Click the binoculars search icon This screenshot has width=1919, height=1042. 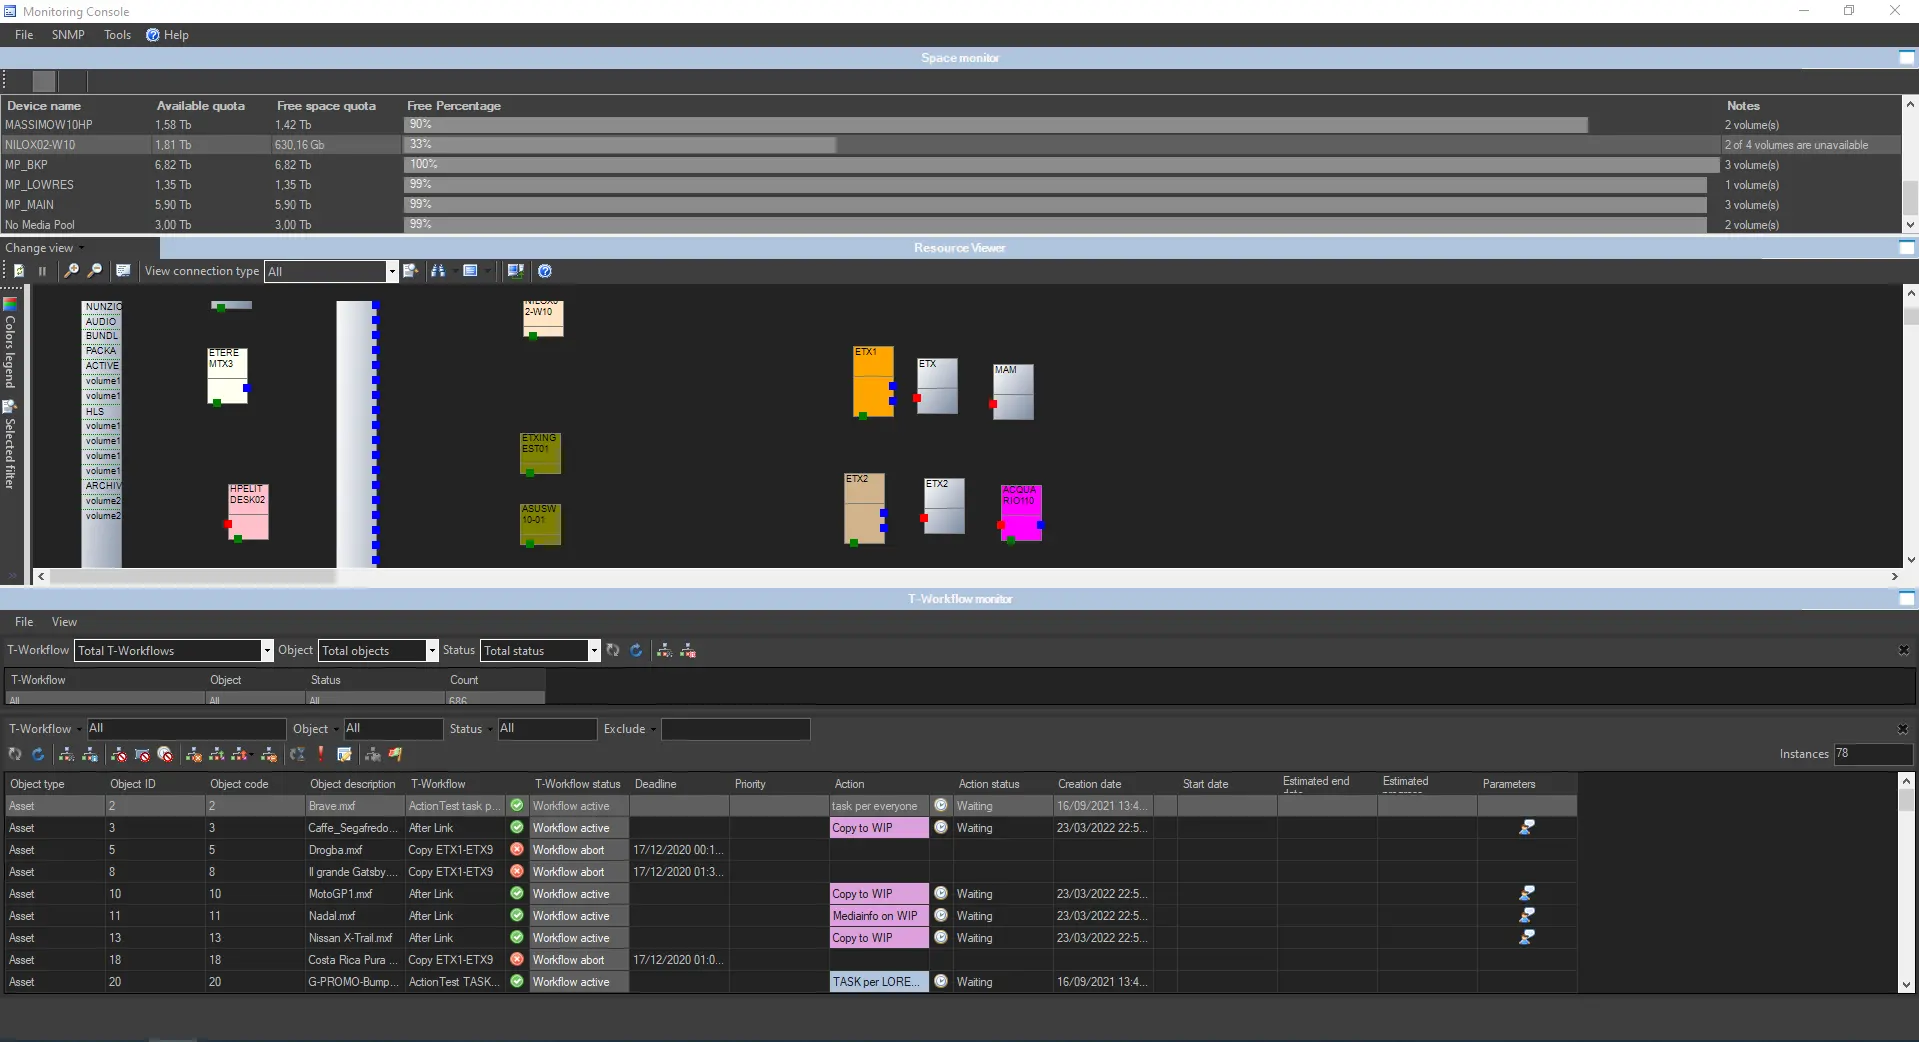pyautogui.click(x=438, y=271)
